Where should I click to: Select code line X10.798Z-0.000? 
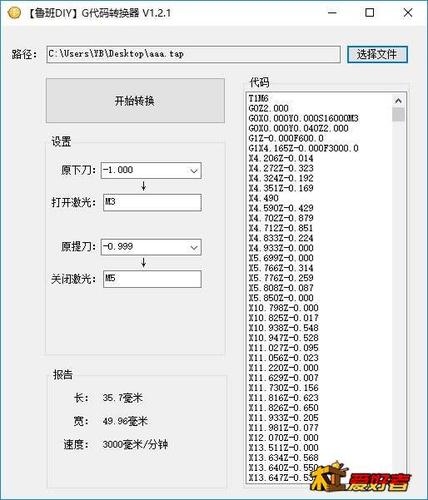tap(283, 308)
